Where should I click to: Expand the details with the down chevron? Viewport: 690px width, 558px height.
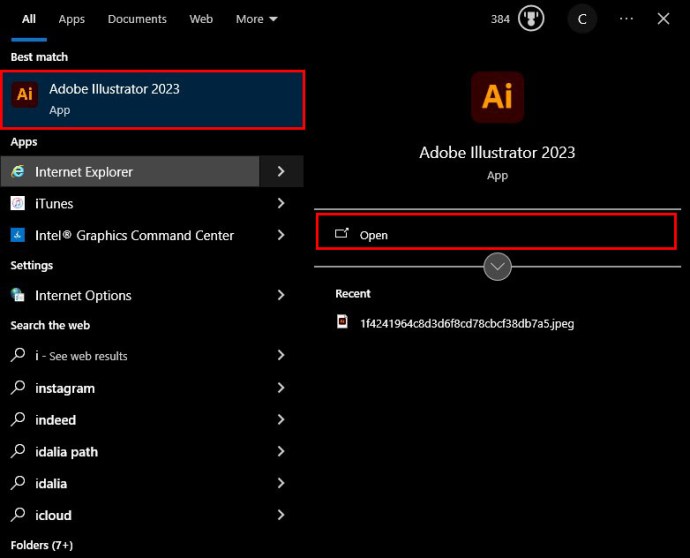click(x=497, y=267)
